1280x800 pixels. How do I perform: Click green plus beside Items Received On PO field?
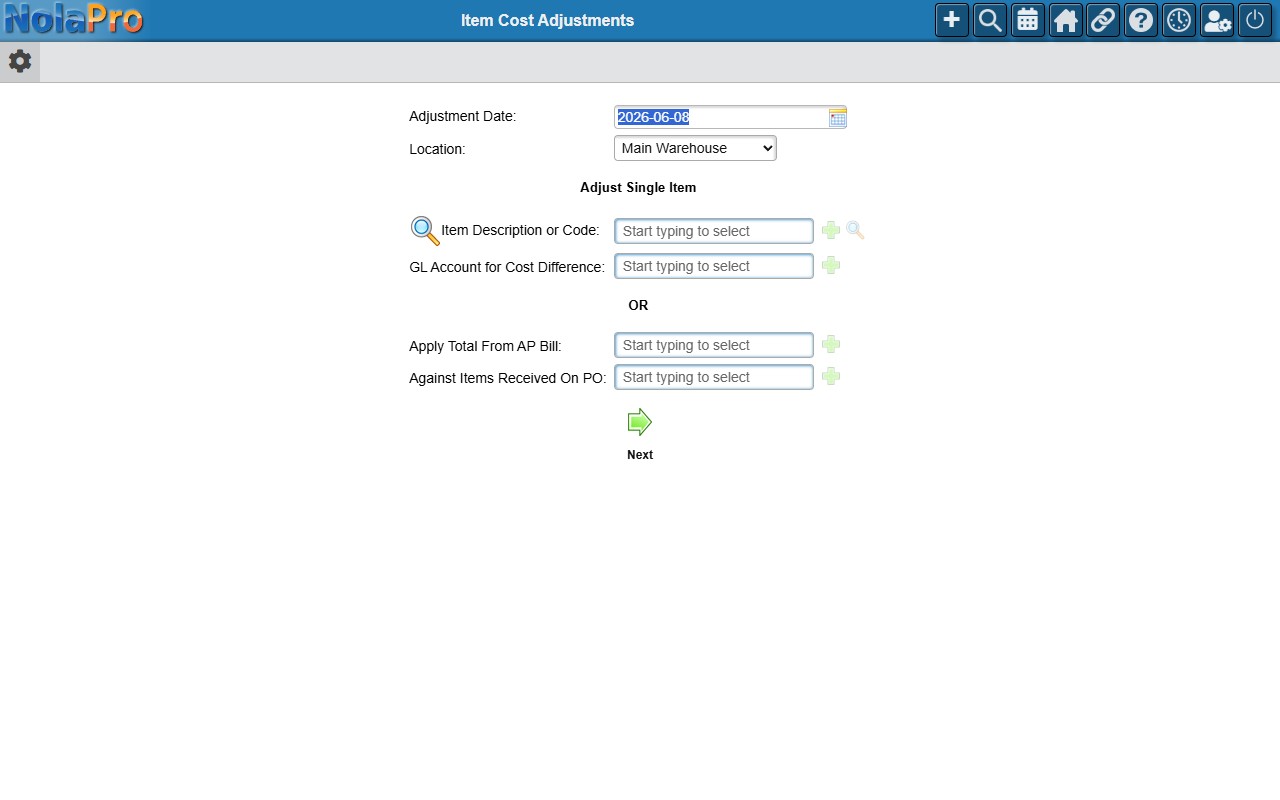[831, 376]
